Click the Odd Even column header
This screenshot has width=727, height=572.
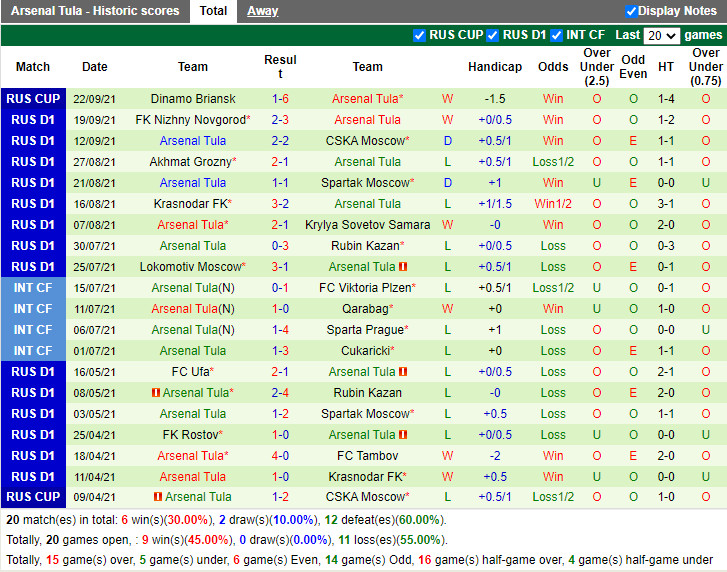pos(633,67)
